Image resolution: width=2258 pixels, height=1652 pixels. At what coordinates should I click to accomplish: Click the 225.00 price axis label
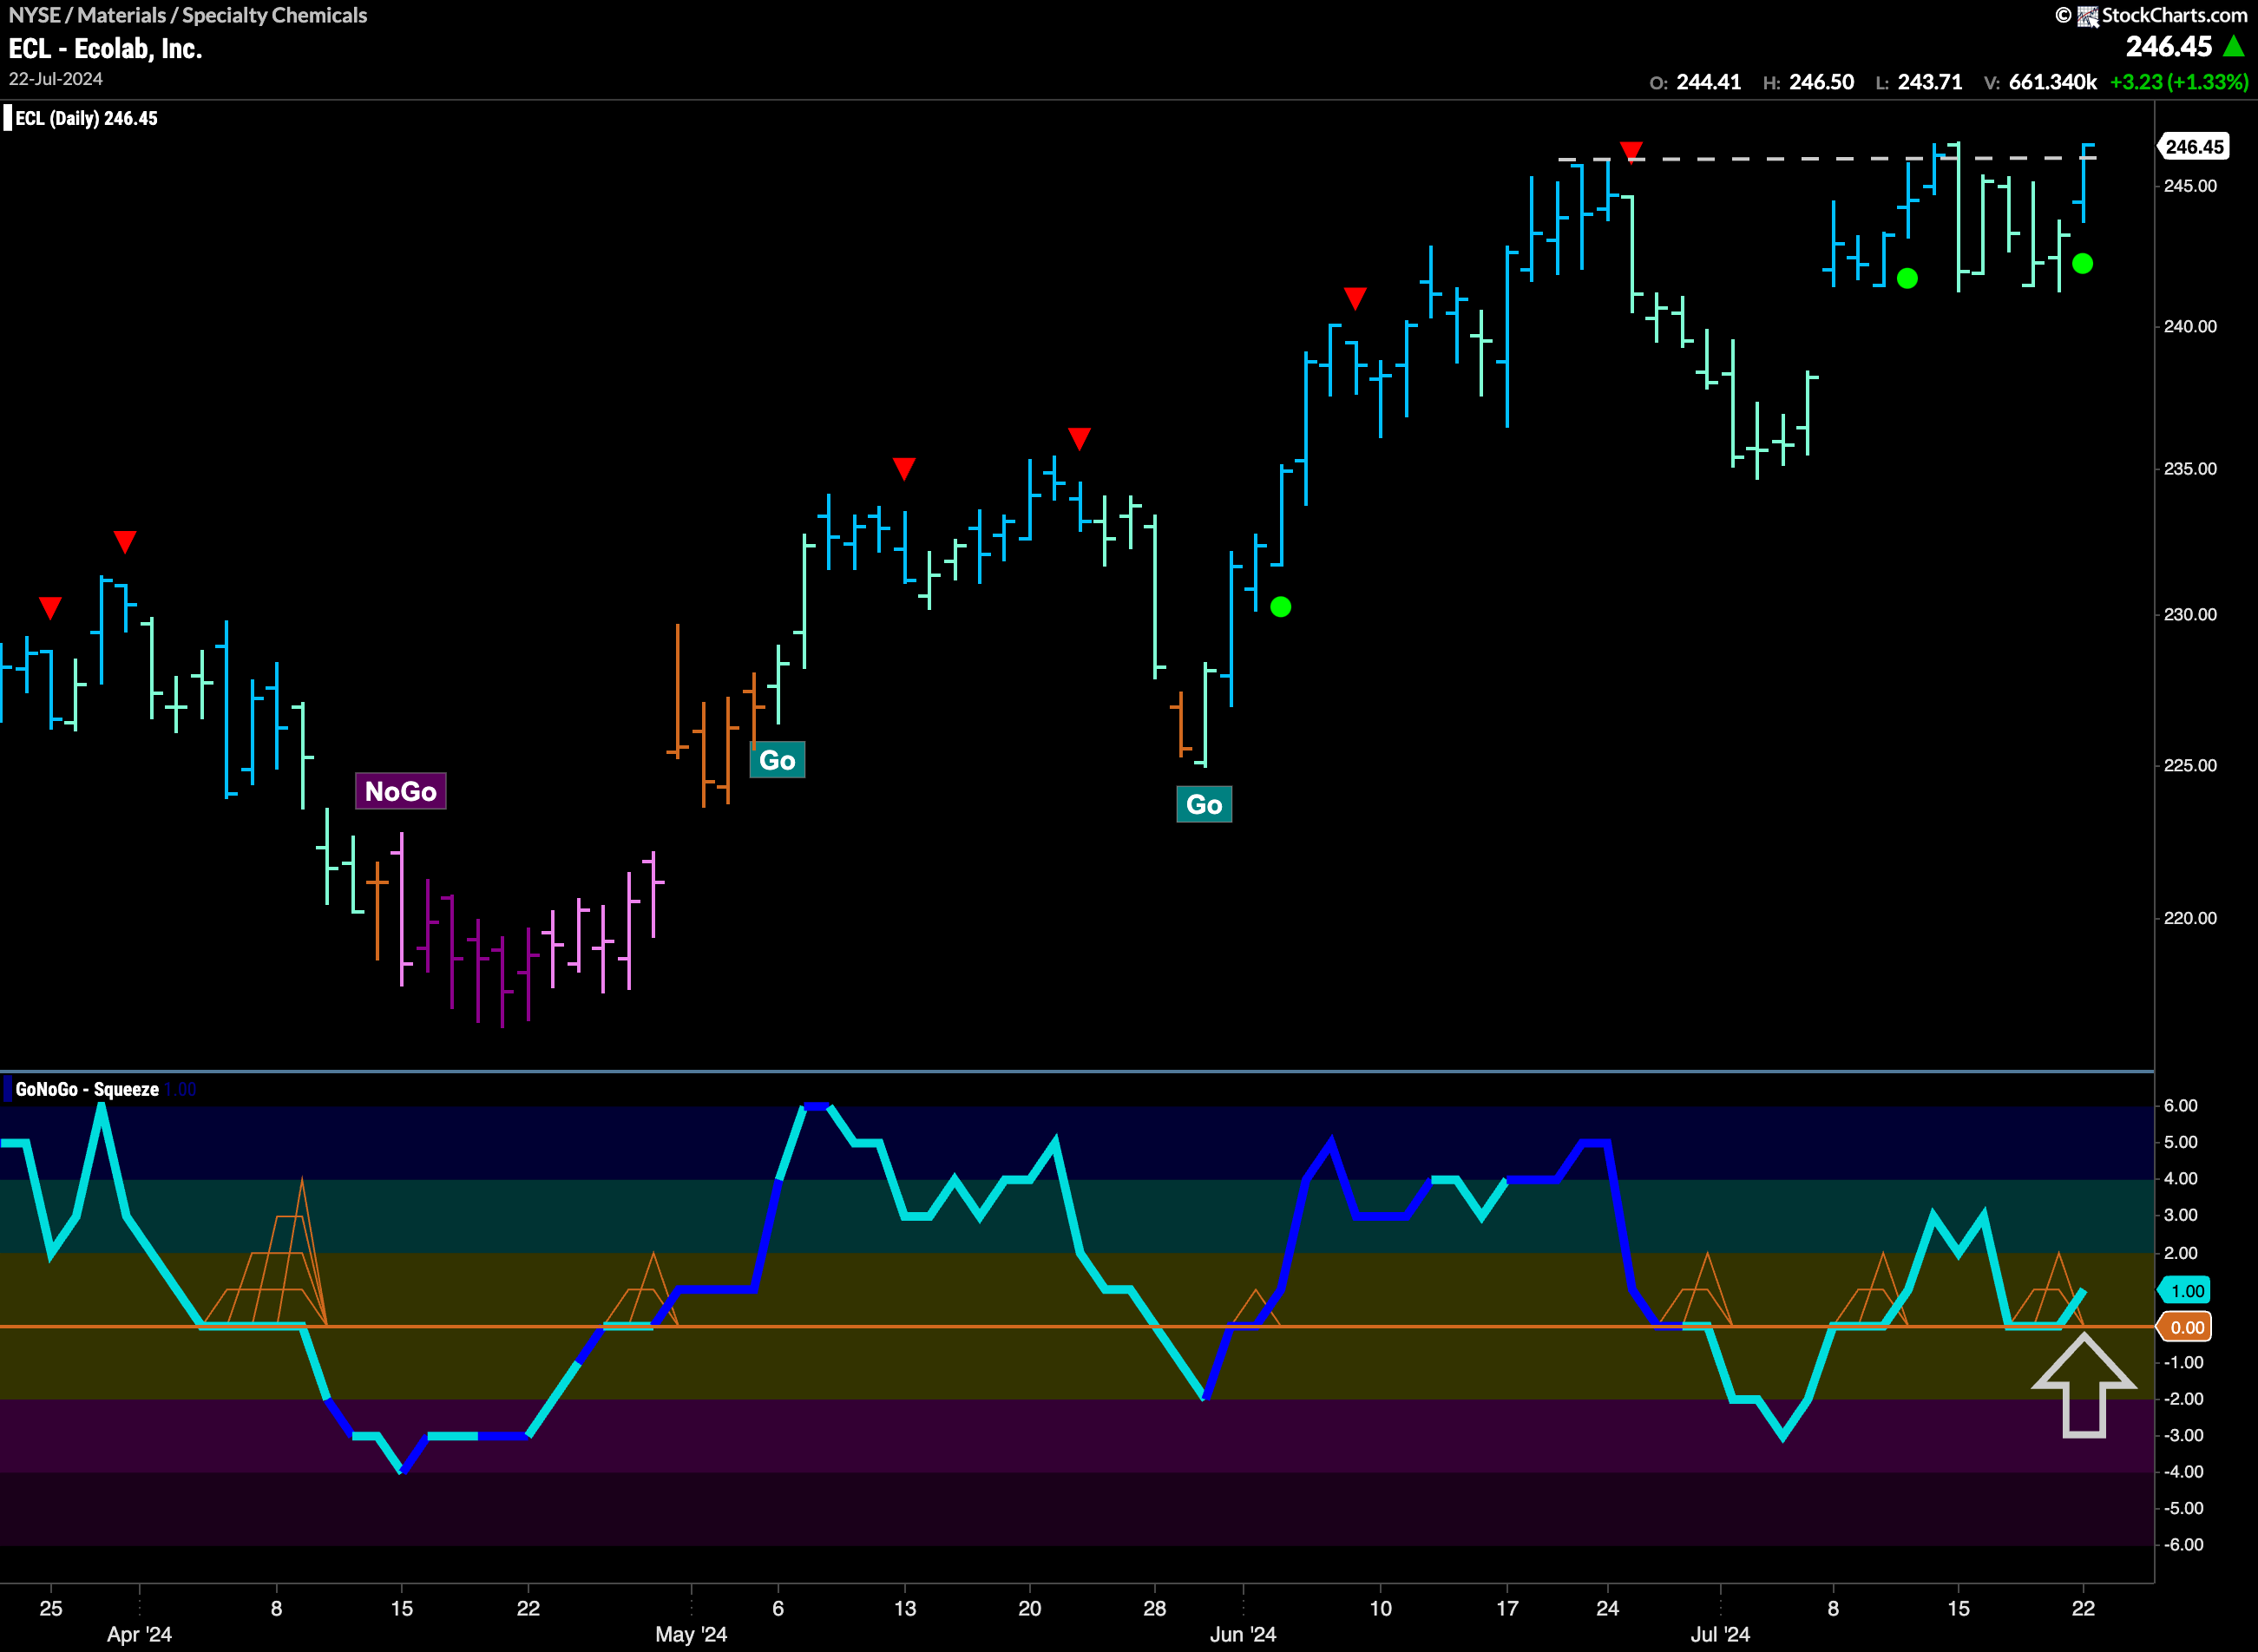[2190, 765]
